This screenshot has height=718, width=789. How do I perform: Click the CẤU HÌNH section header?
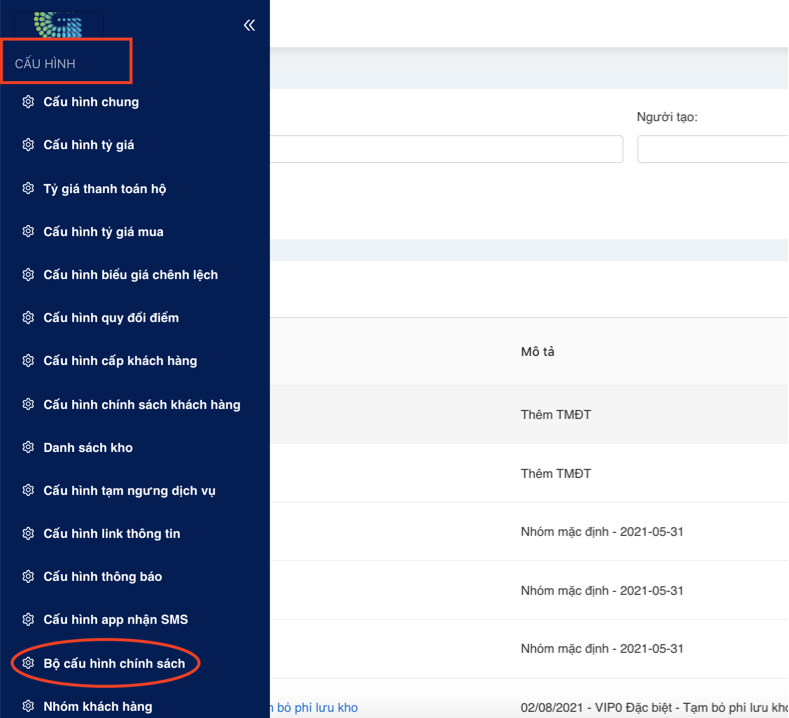point(46,64)
